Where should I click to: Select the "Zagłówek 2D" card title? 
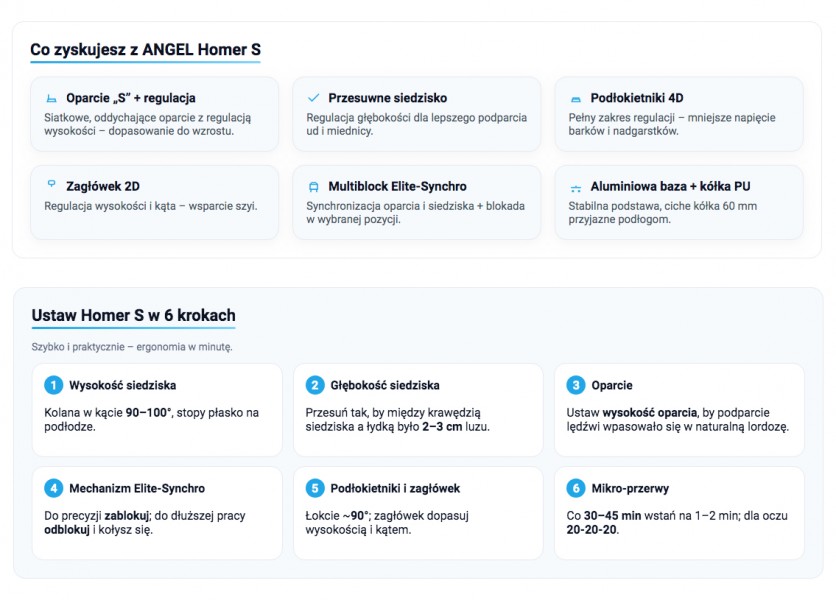tap(103, 186)
